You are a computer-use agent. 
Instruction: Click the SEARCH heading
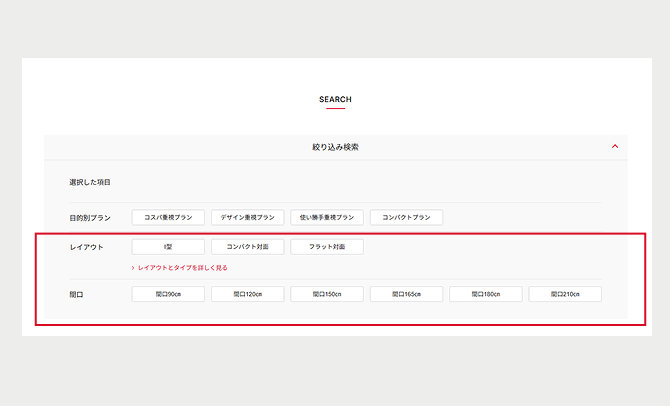point(335,99)
